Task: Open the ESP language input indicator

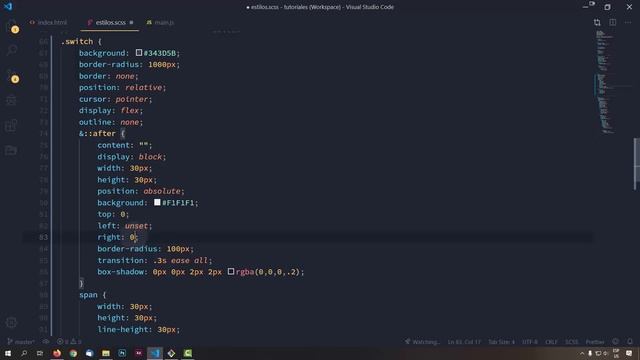Action: (x=616, y=353)
